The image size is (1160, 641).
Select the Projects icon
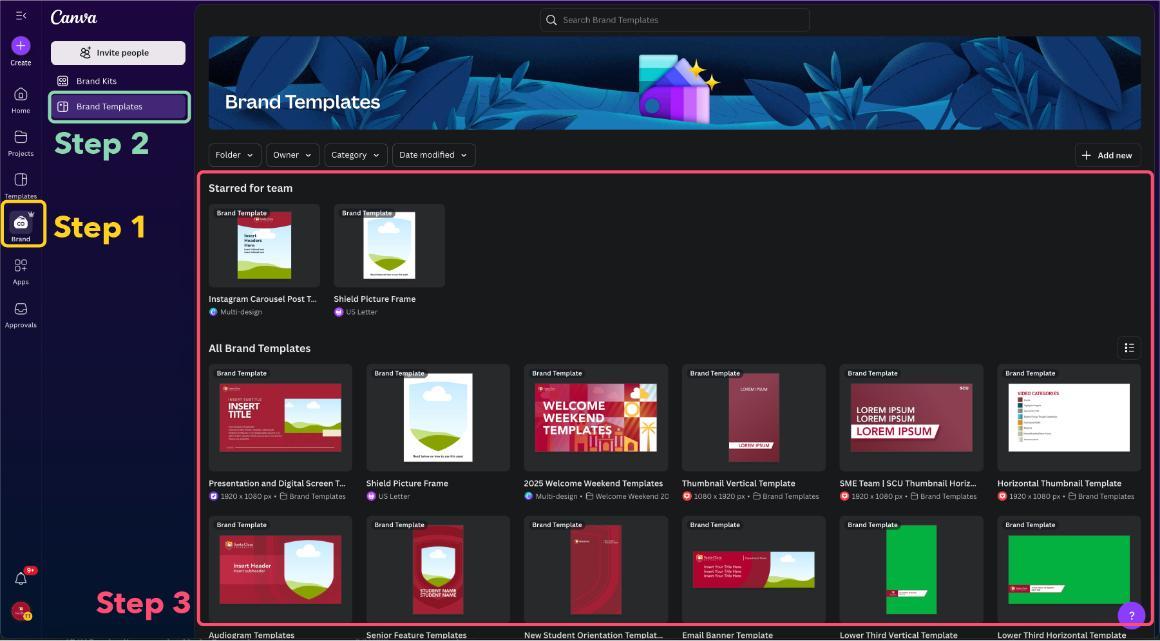(20, 142)
